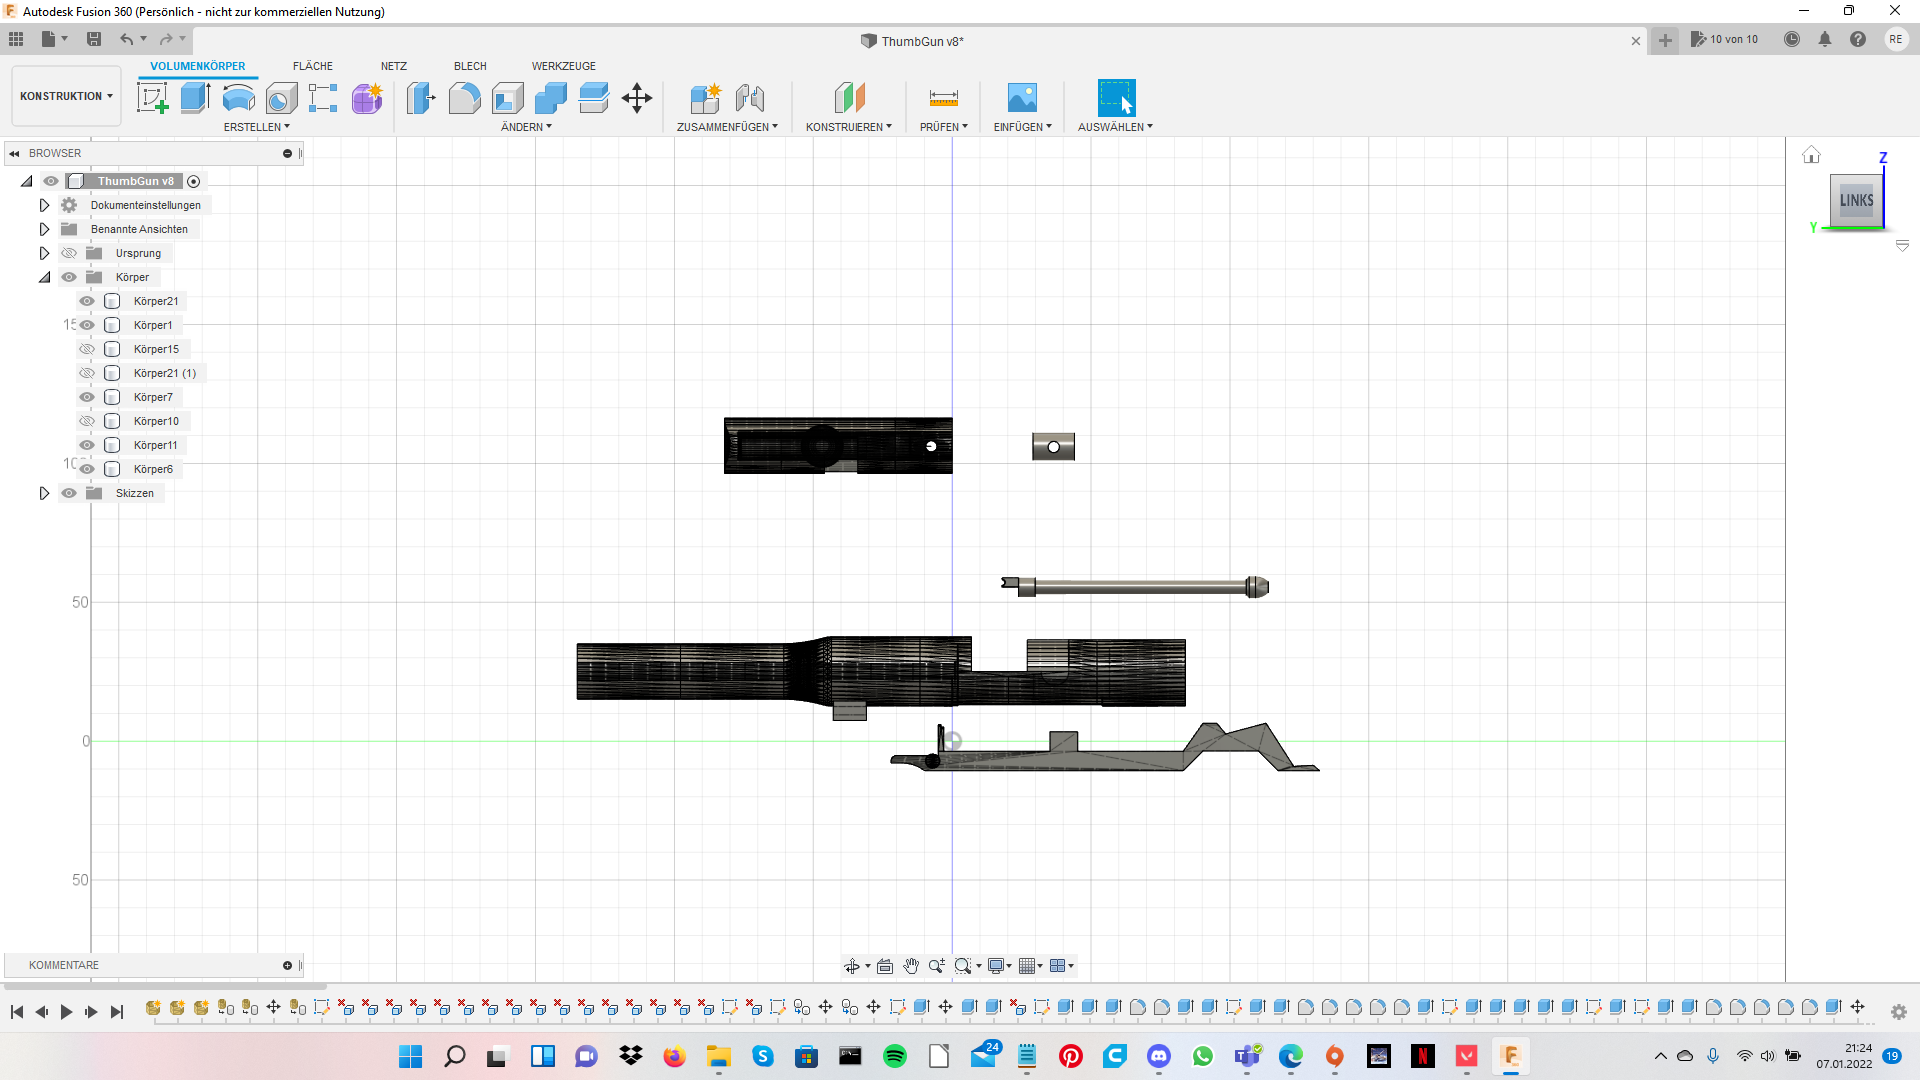Viewport: 1920px width, 1080px height.
Task: Select the Create Sketch tool icon
Action: point(152,98)
